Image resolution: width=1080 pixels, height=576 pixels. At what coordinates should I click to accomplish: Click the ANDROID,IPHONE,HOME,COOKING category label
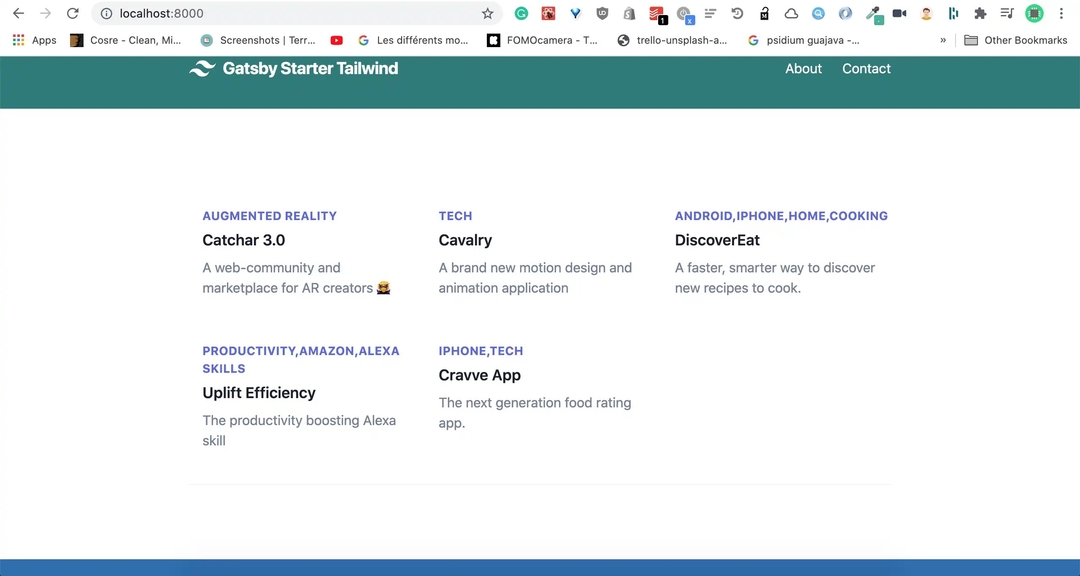781,216
